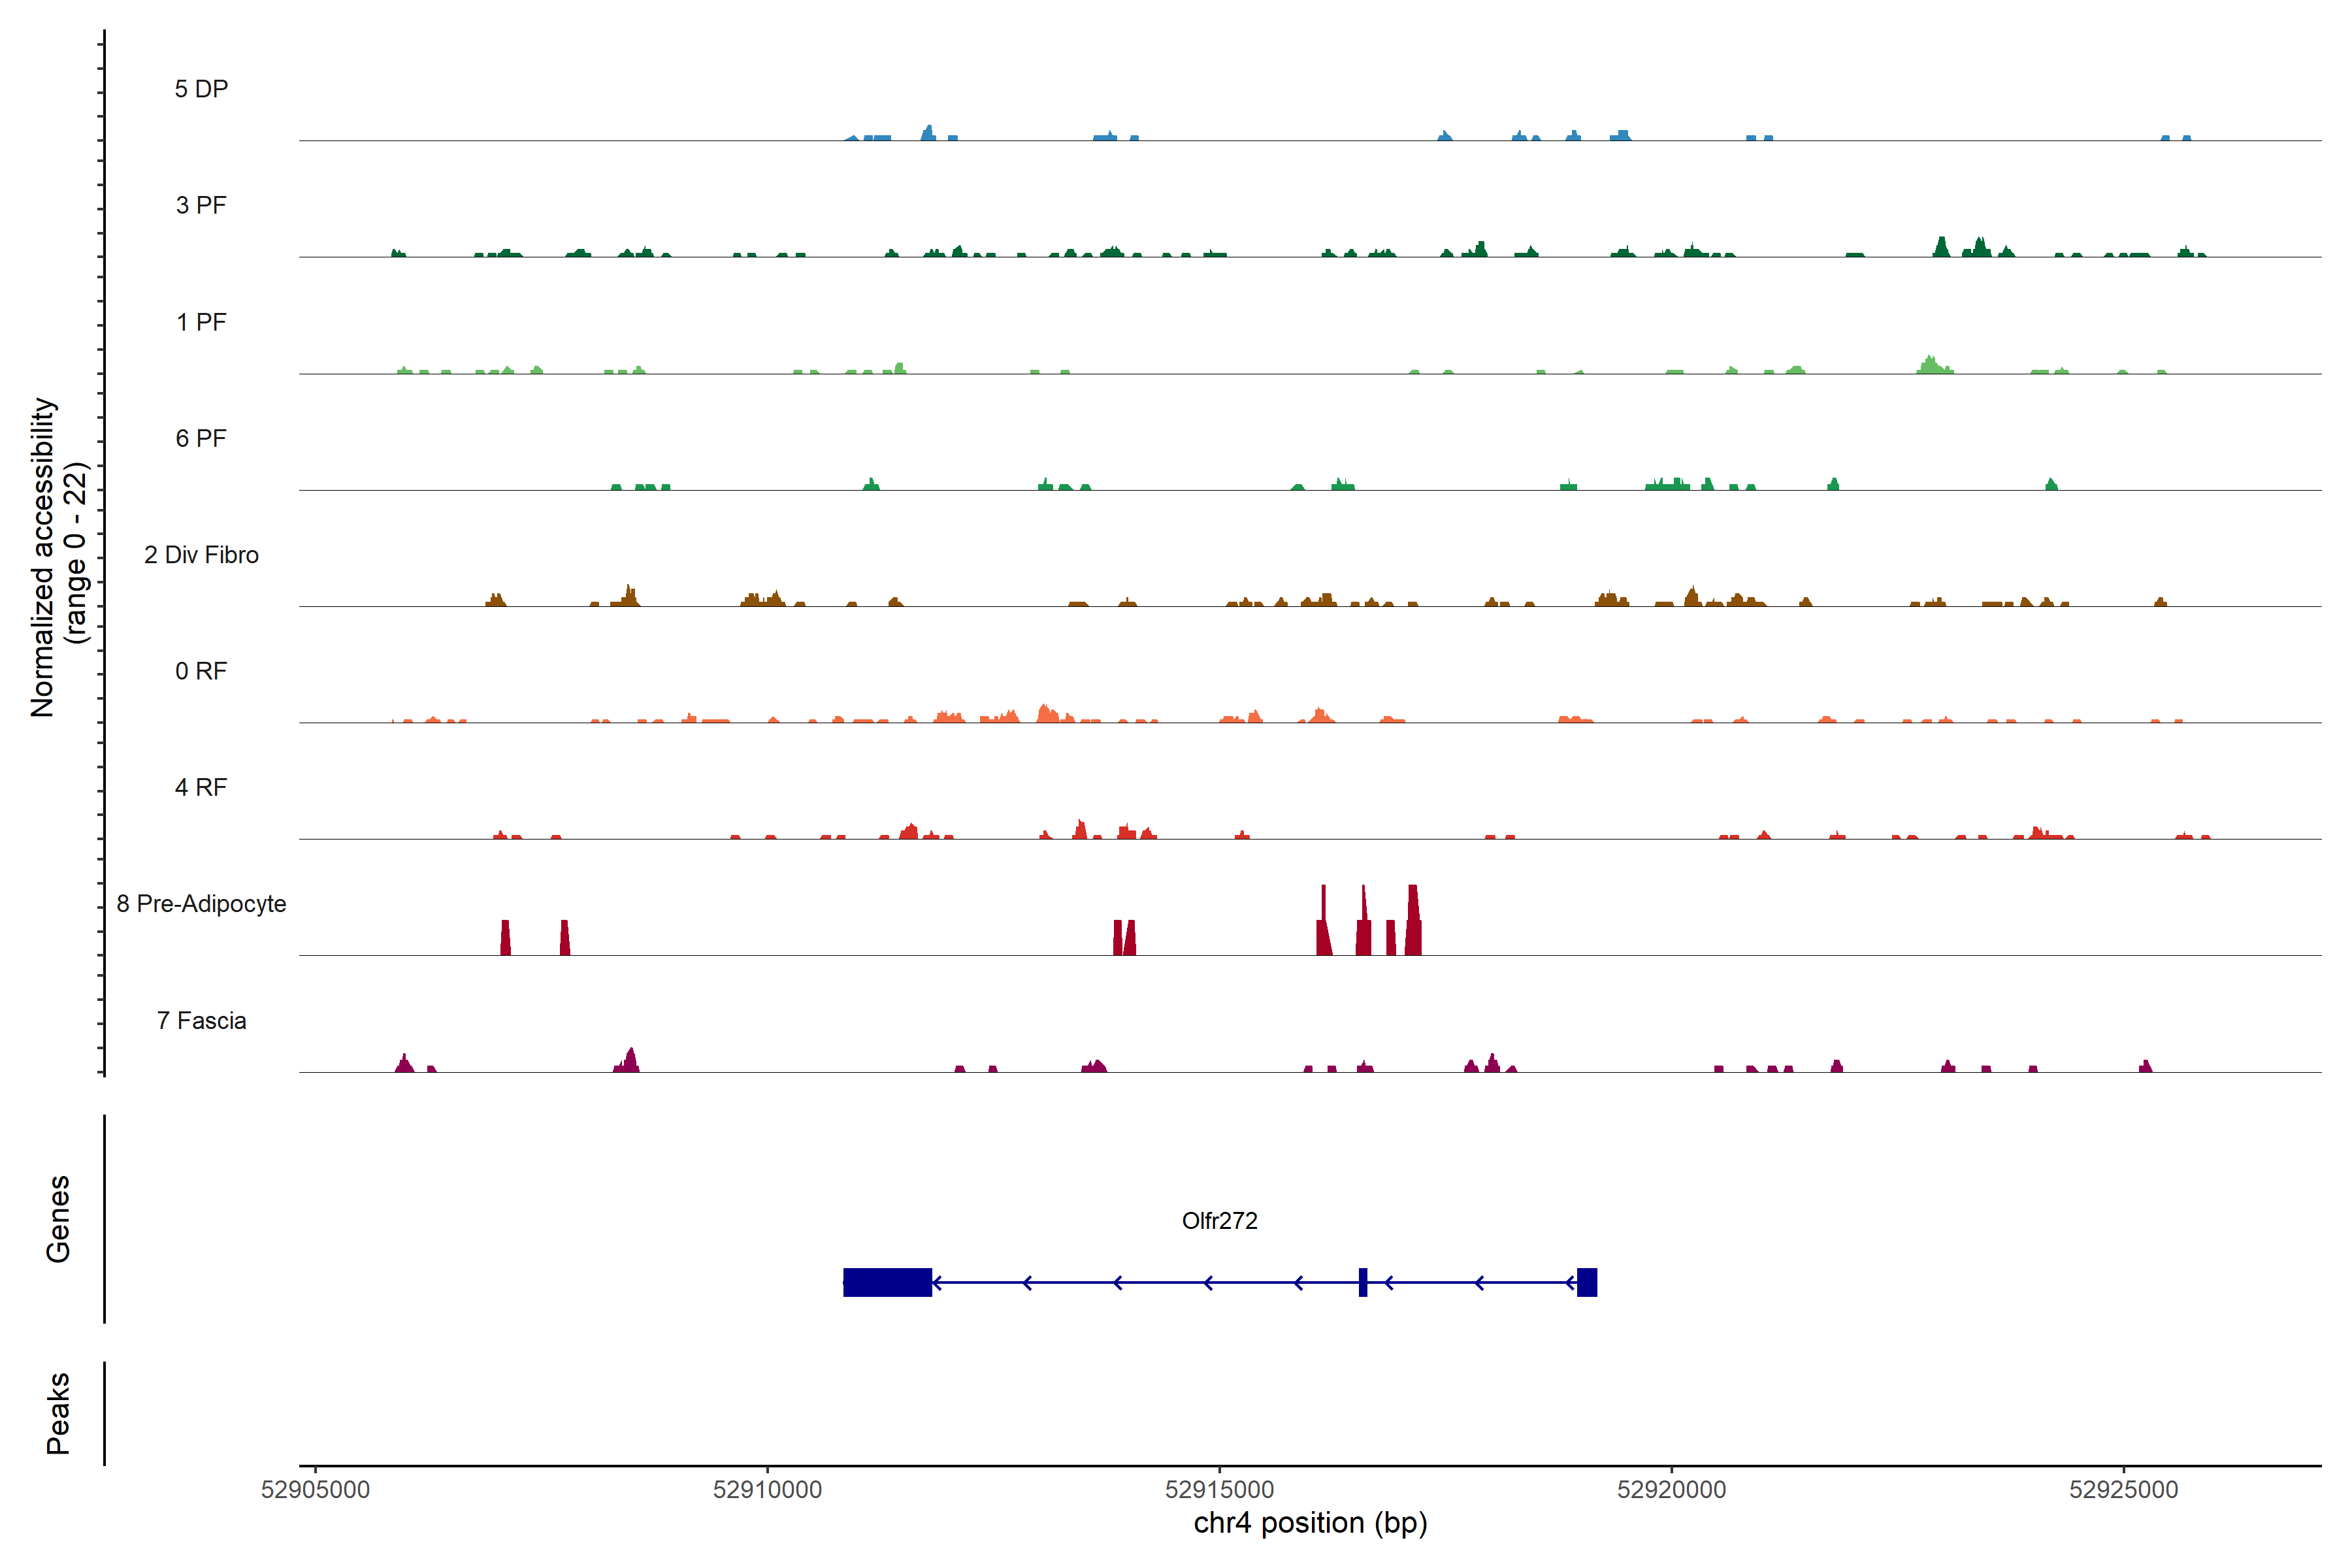Click the rightmost Olfr272 exon block
2352x1568 pixels.
[x=1587, y=1282]
